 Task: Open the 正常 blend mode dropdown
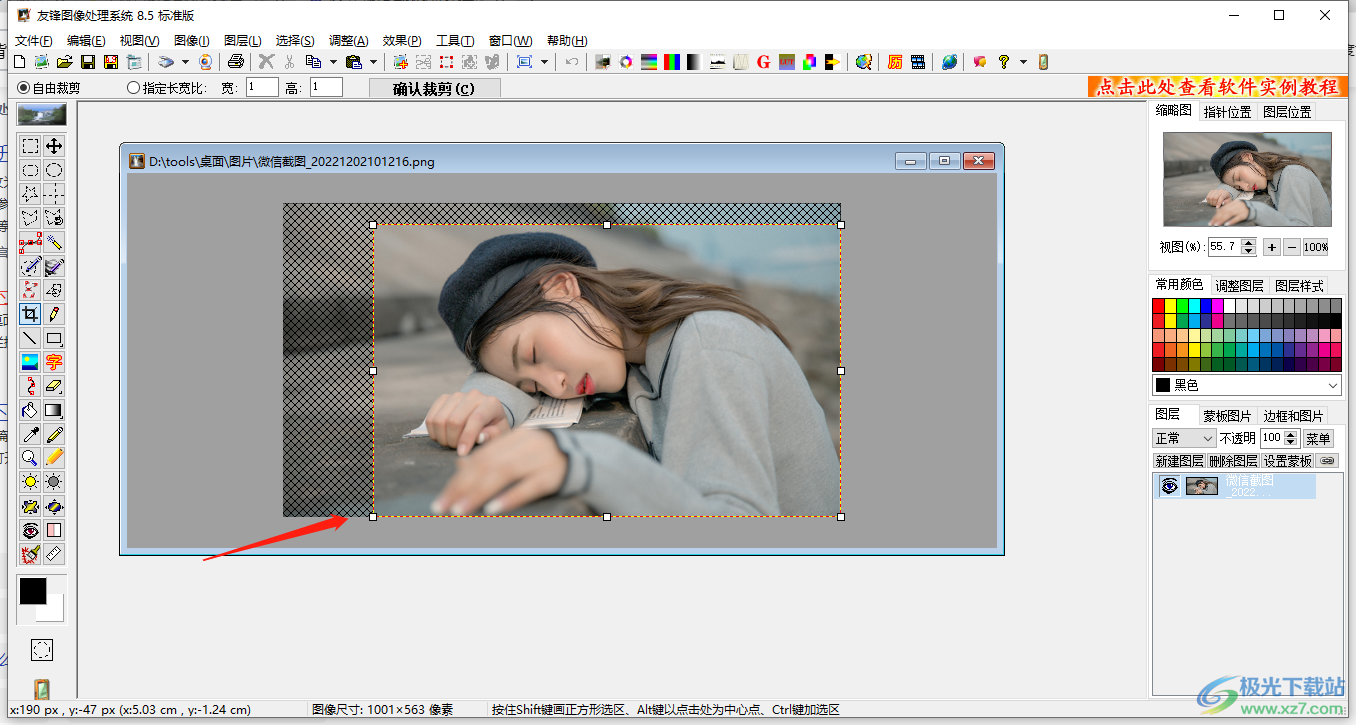[1183, 438]
